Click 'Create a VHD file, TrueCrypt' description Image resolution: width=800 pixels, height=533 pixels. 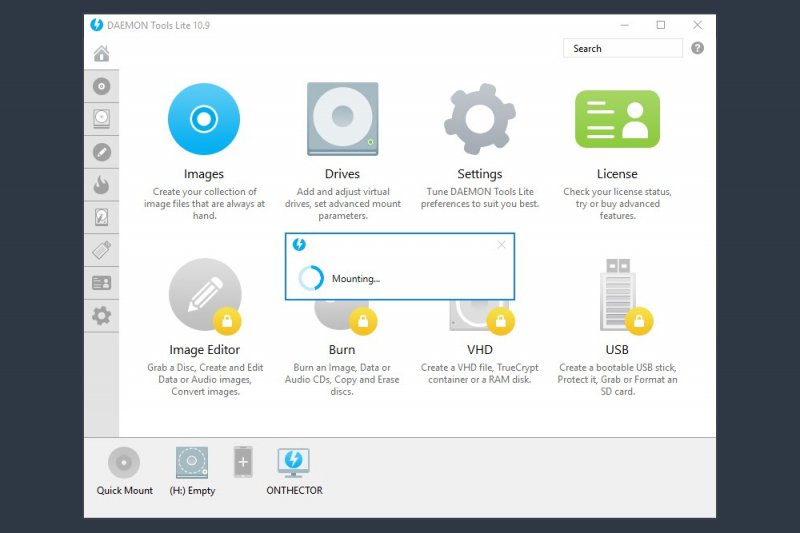coord(480,373)
